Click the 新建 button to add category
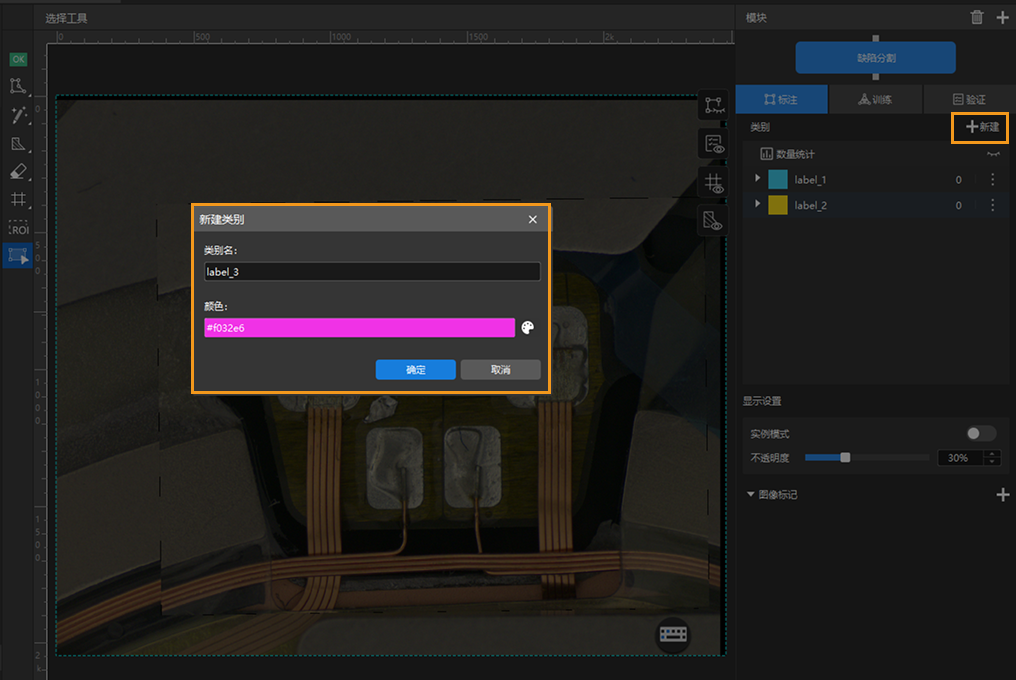 (981, 127)
